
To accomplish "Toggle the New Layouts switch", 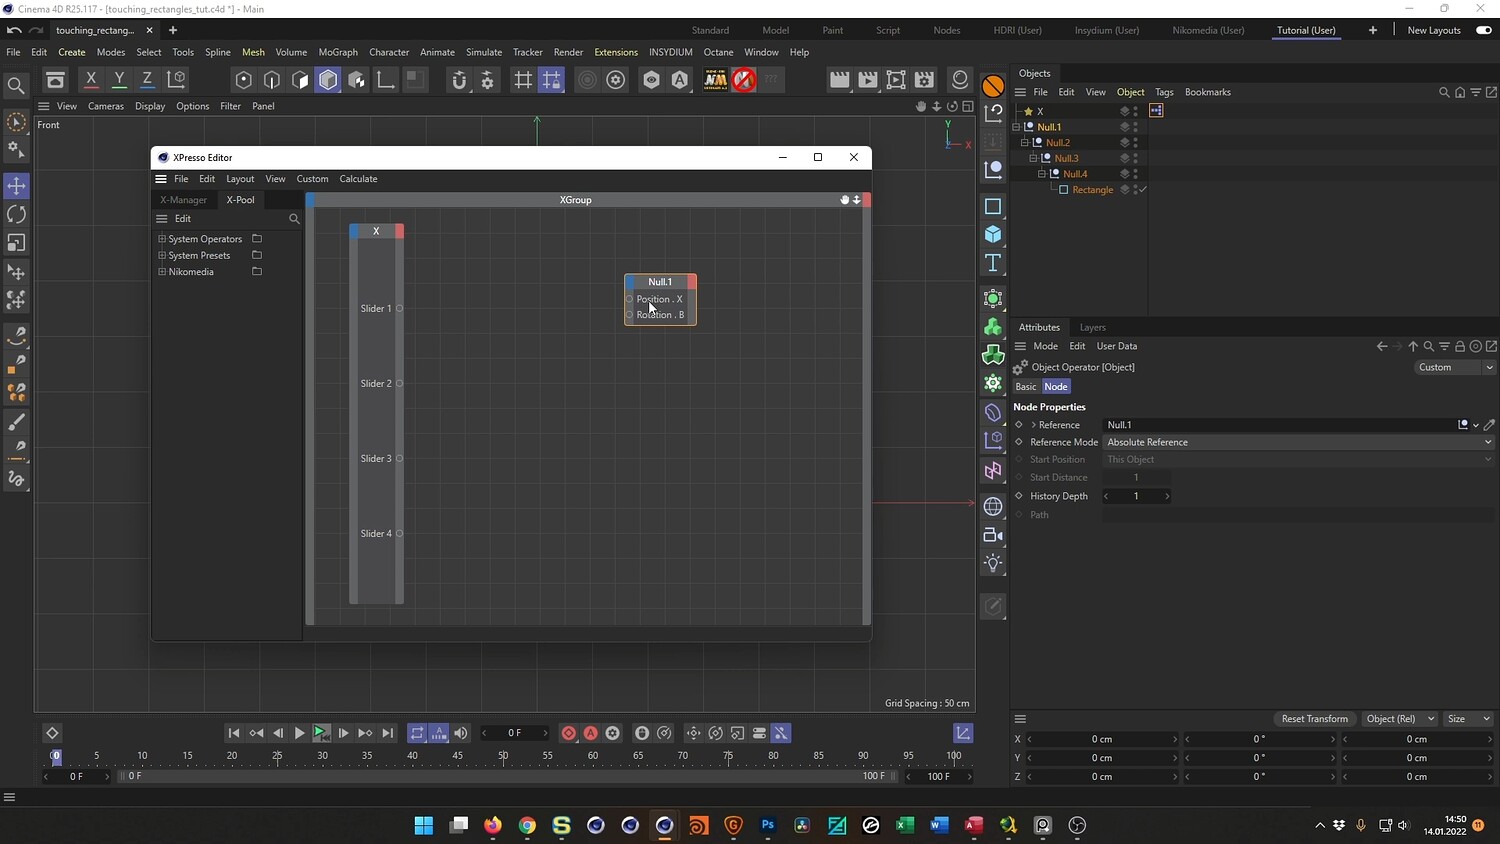I will (x=1484, y=30).
